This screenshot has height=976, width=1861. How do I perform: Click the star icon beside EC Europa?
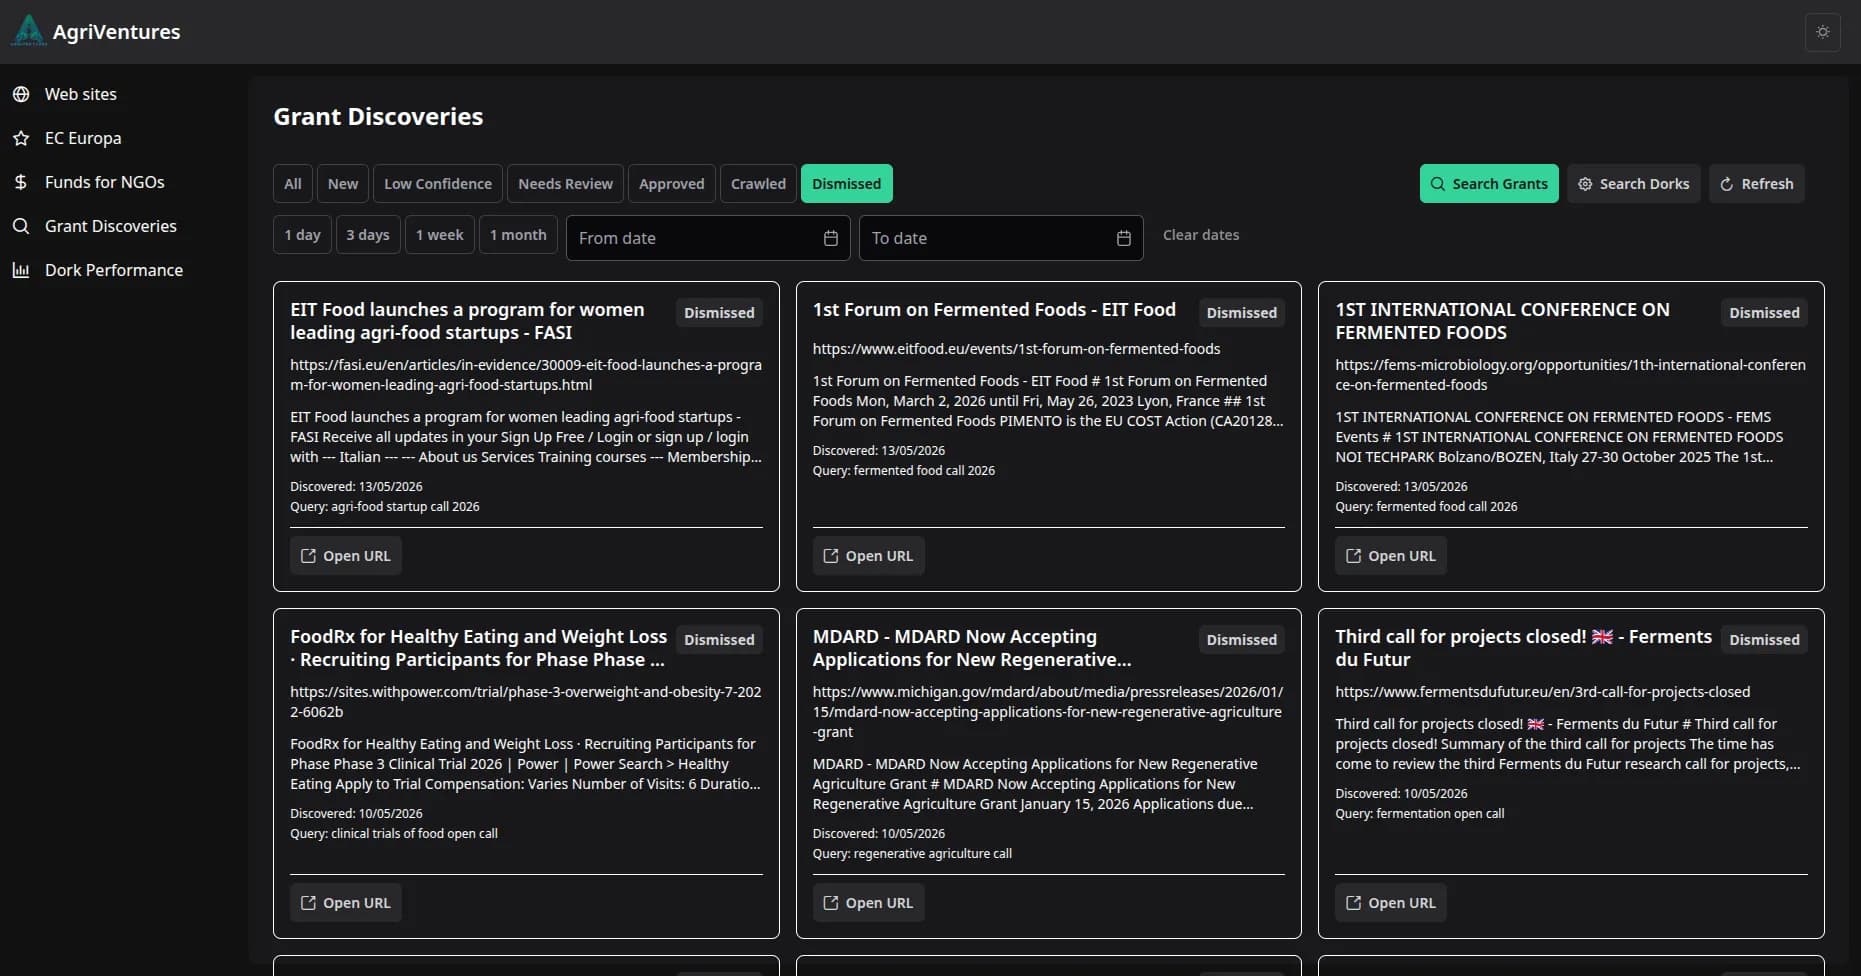click(21, 138)
